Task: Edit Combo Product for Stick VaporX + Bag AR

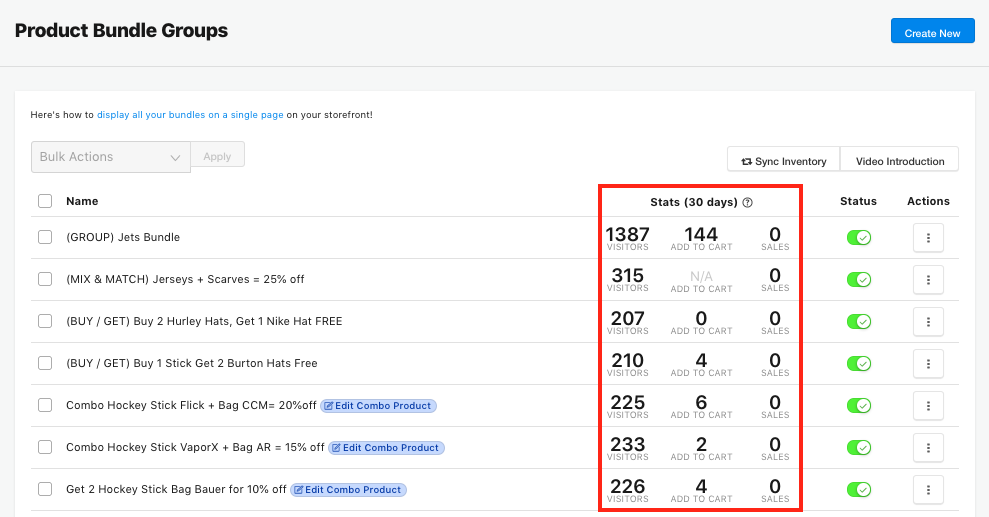Action: click(386, 448)
